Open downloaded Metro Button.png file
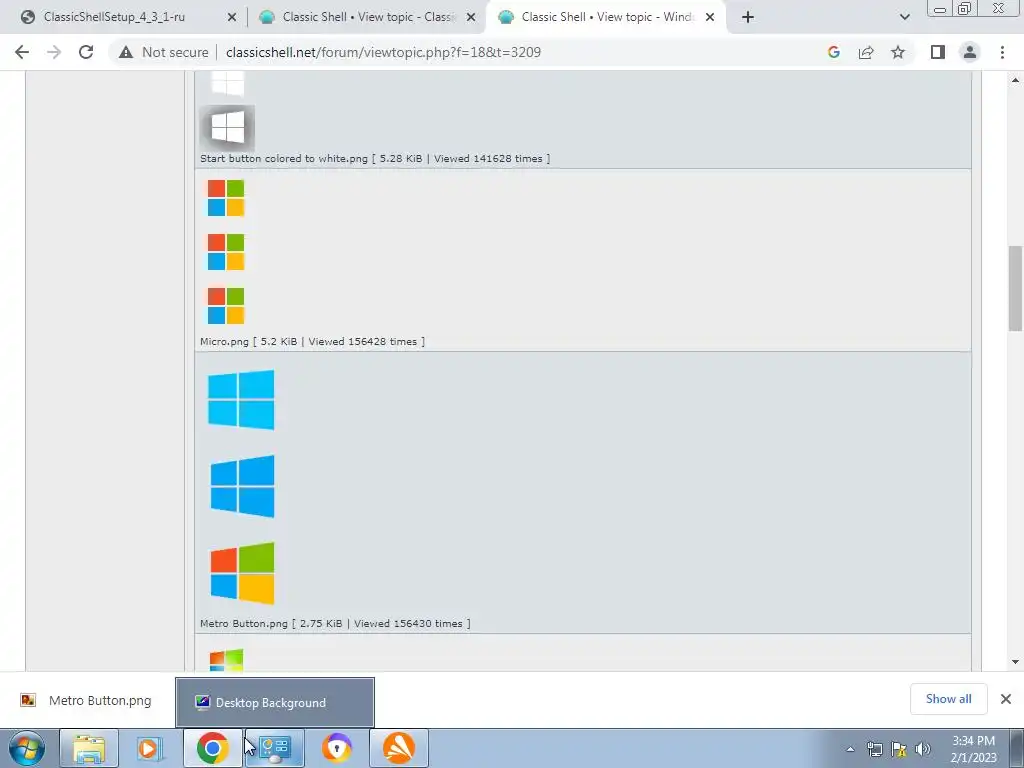Viewport: 1024px width, 768px height. pyautogui.click(x=86, y=701)
